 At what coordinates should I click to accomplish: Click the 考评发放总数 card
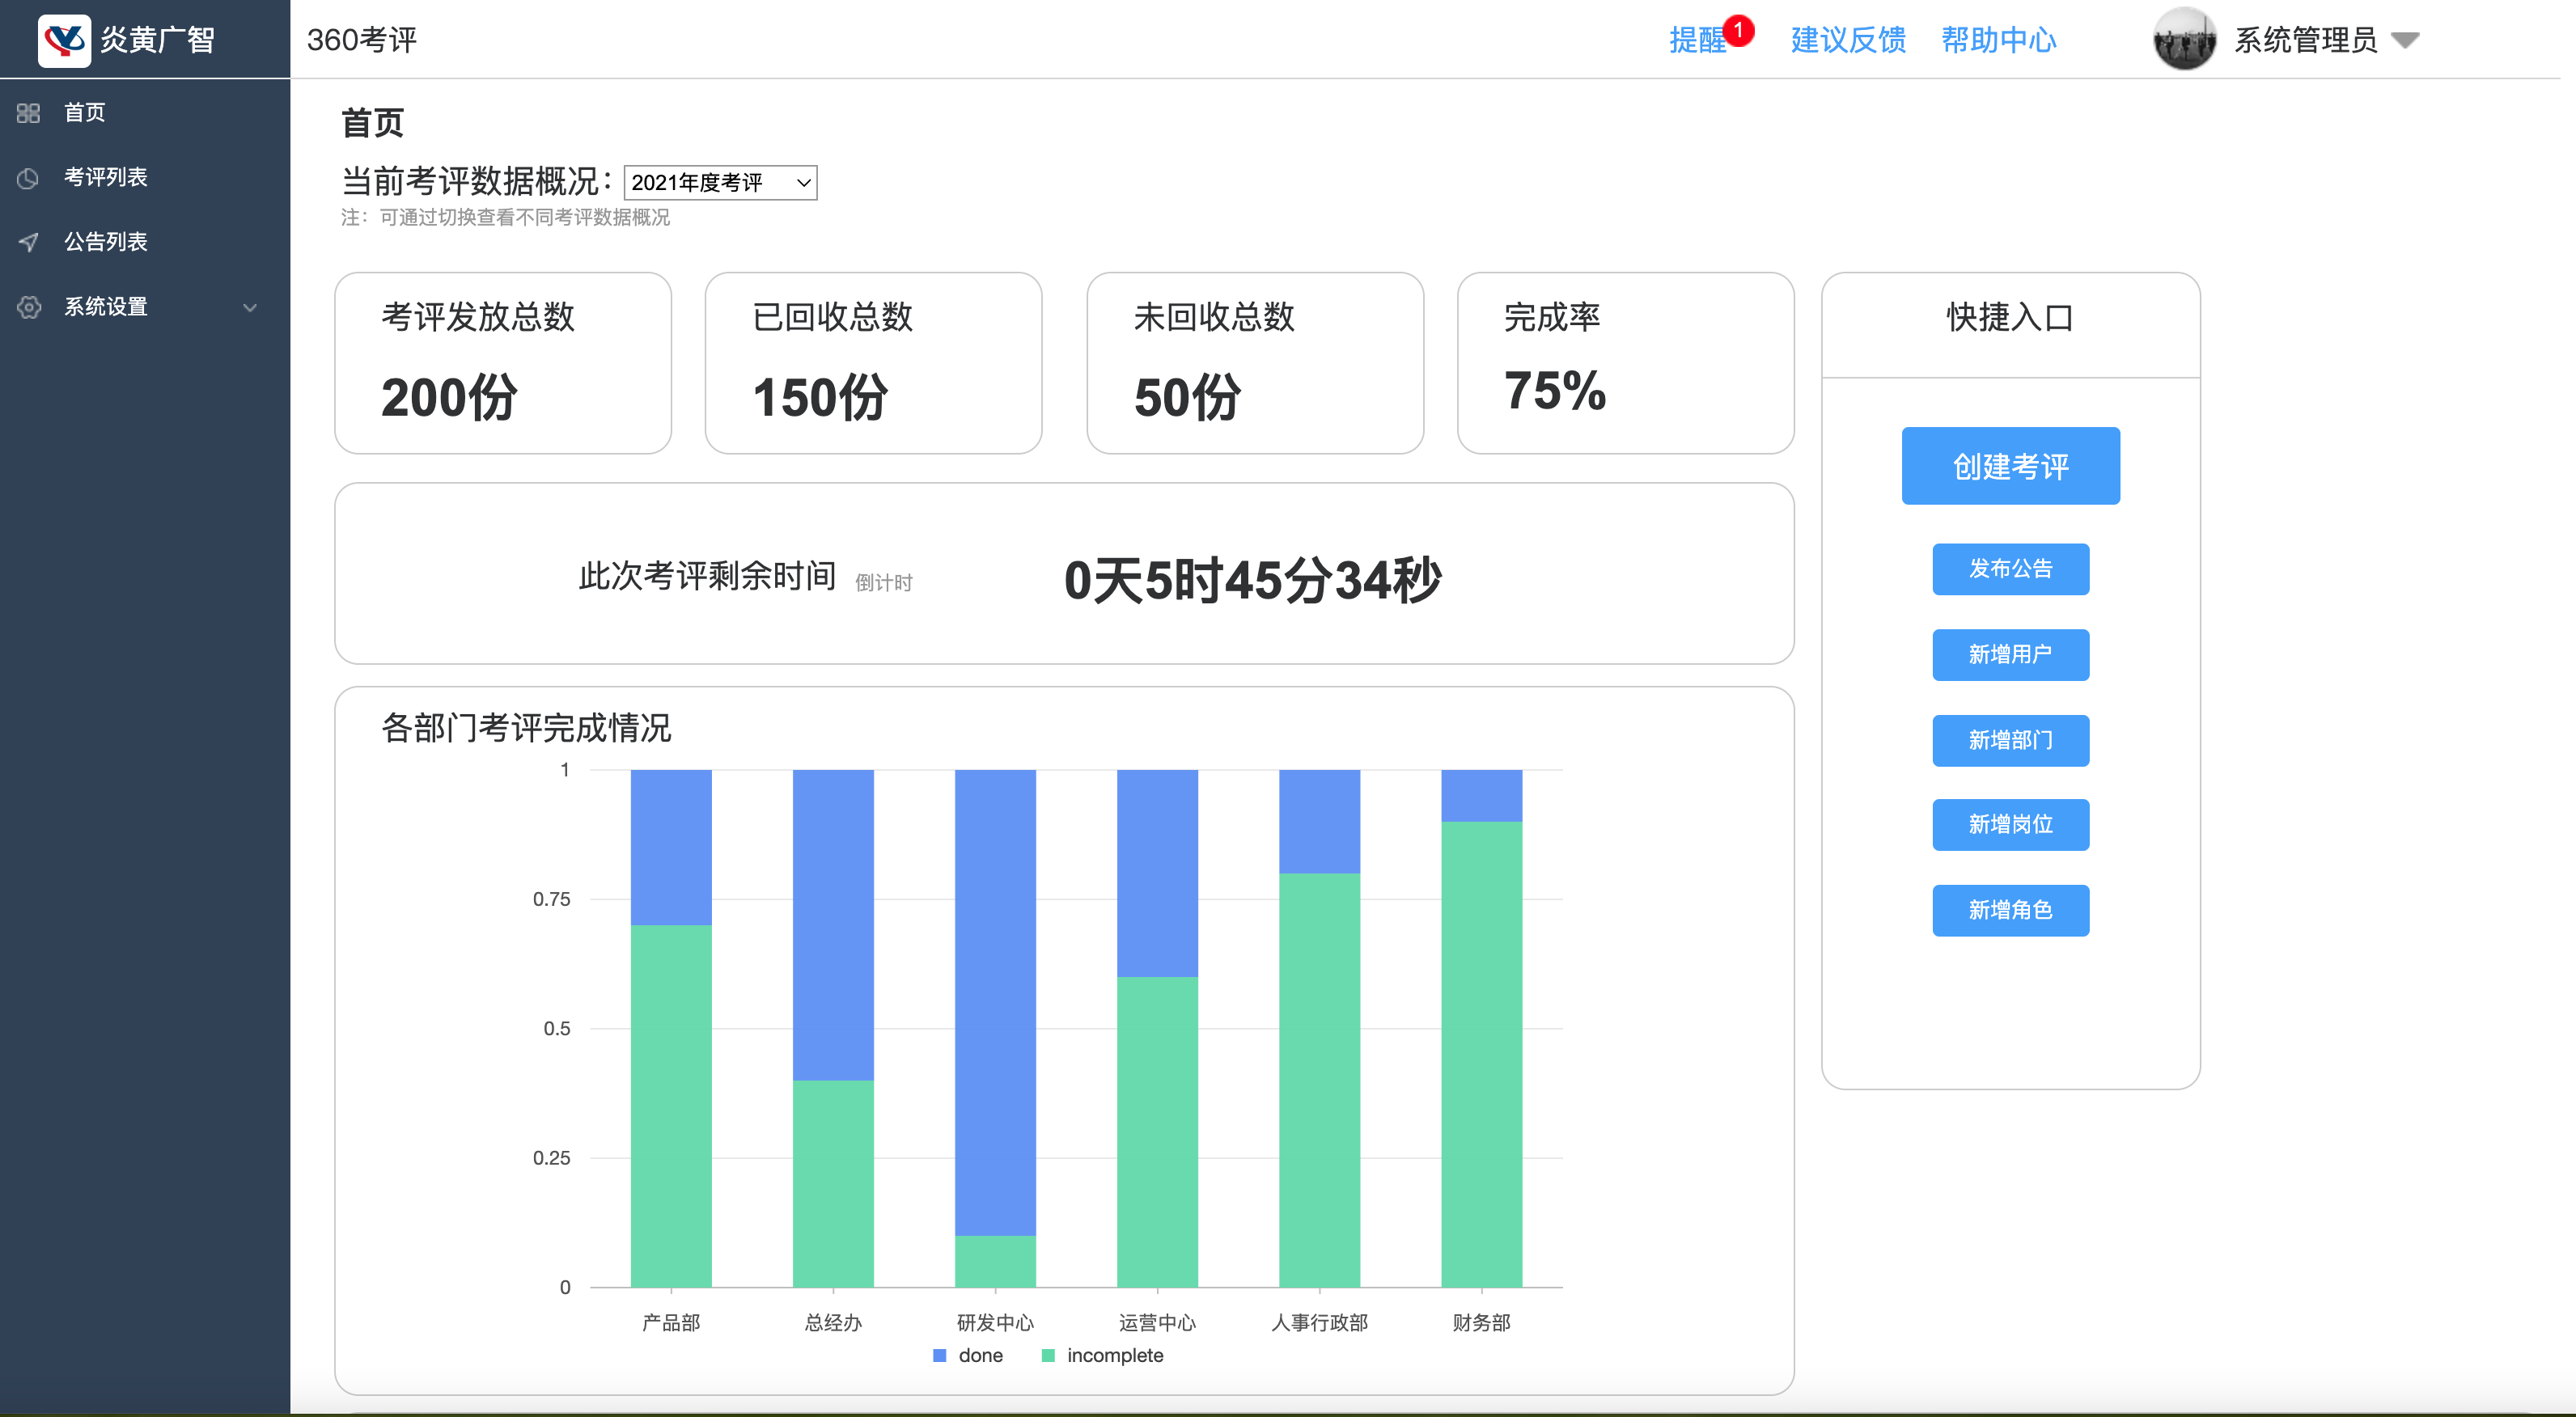click(503, 363)
